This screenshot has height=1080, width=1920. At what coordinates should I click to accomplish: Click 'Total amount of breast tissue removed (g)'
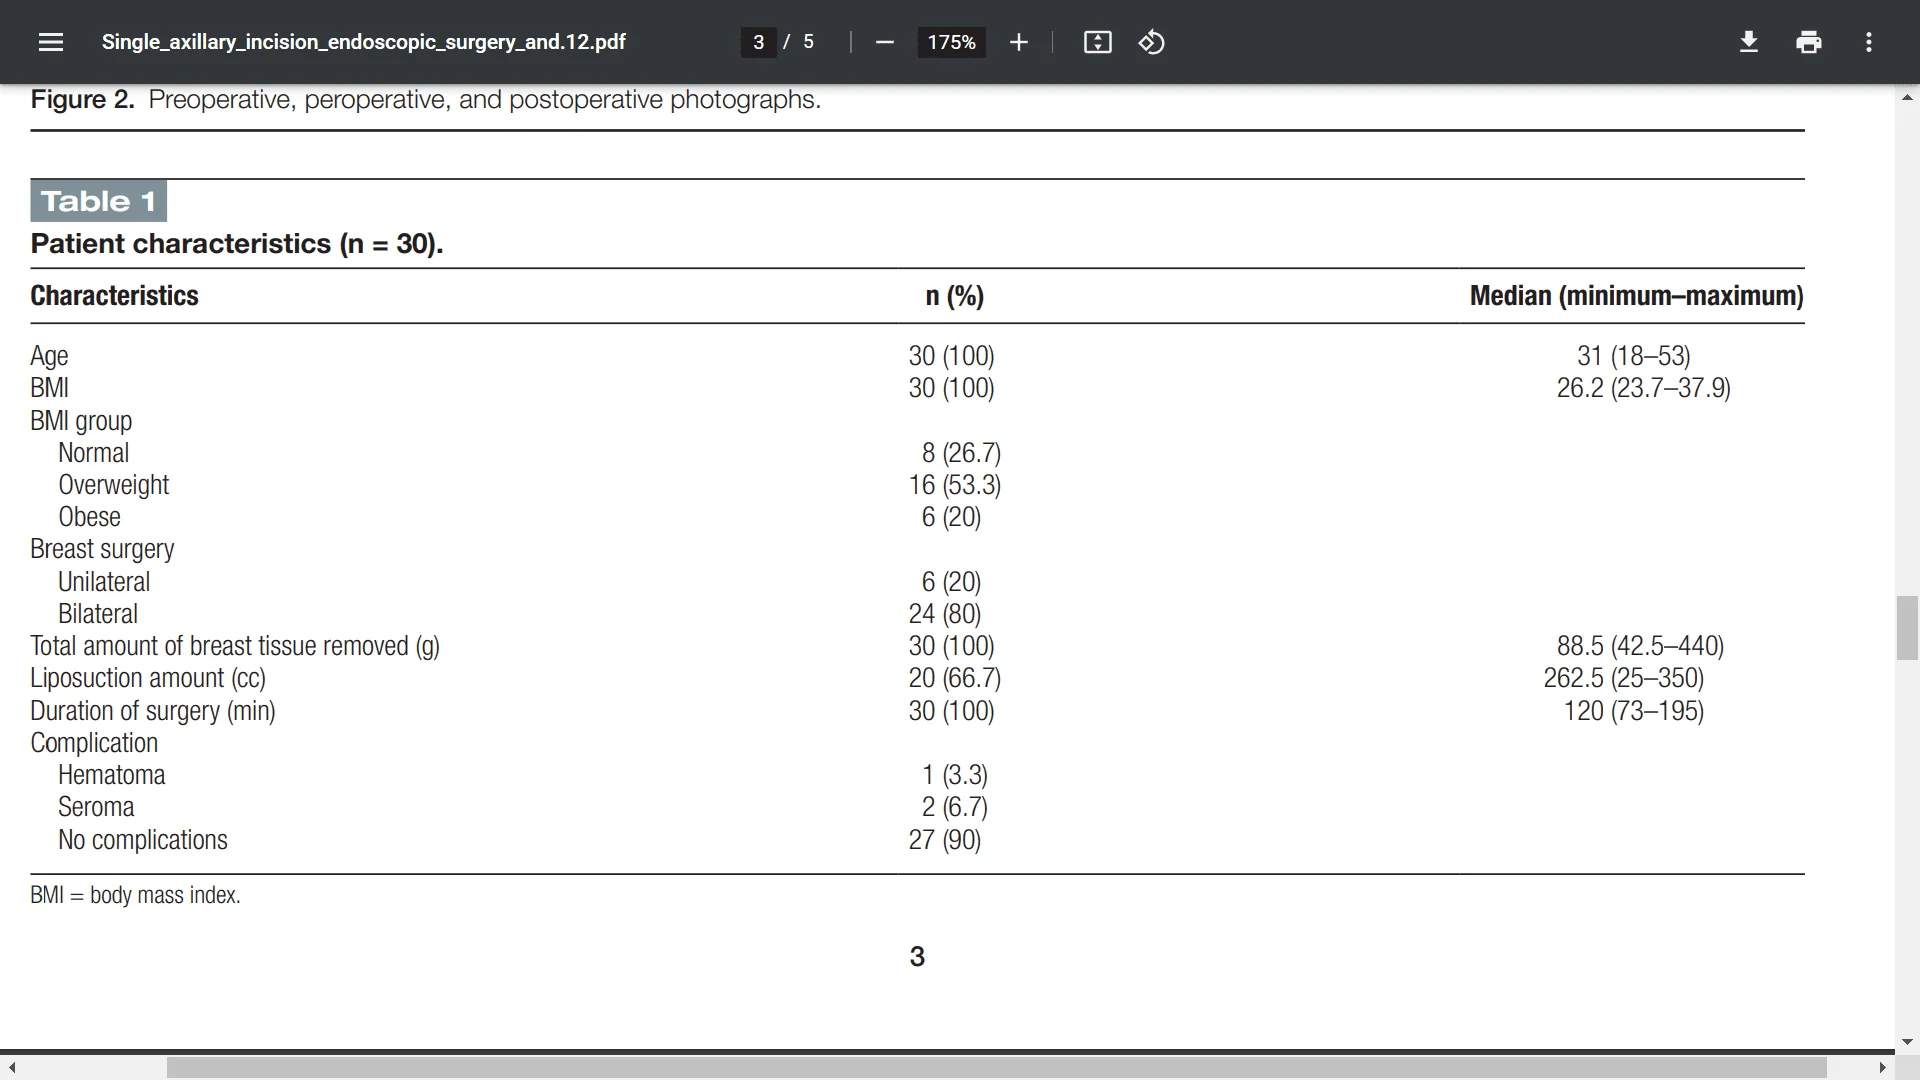[235, 646]
